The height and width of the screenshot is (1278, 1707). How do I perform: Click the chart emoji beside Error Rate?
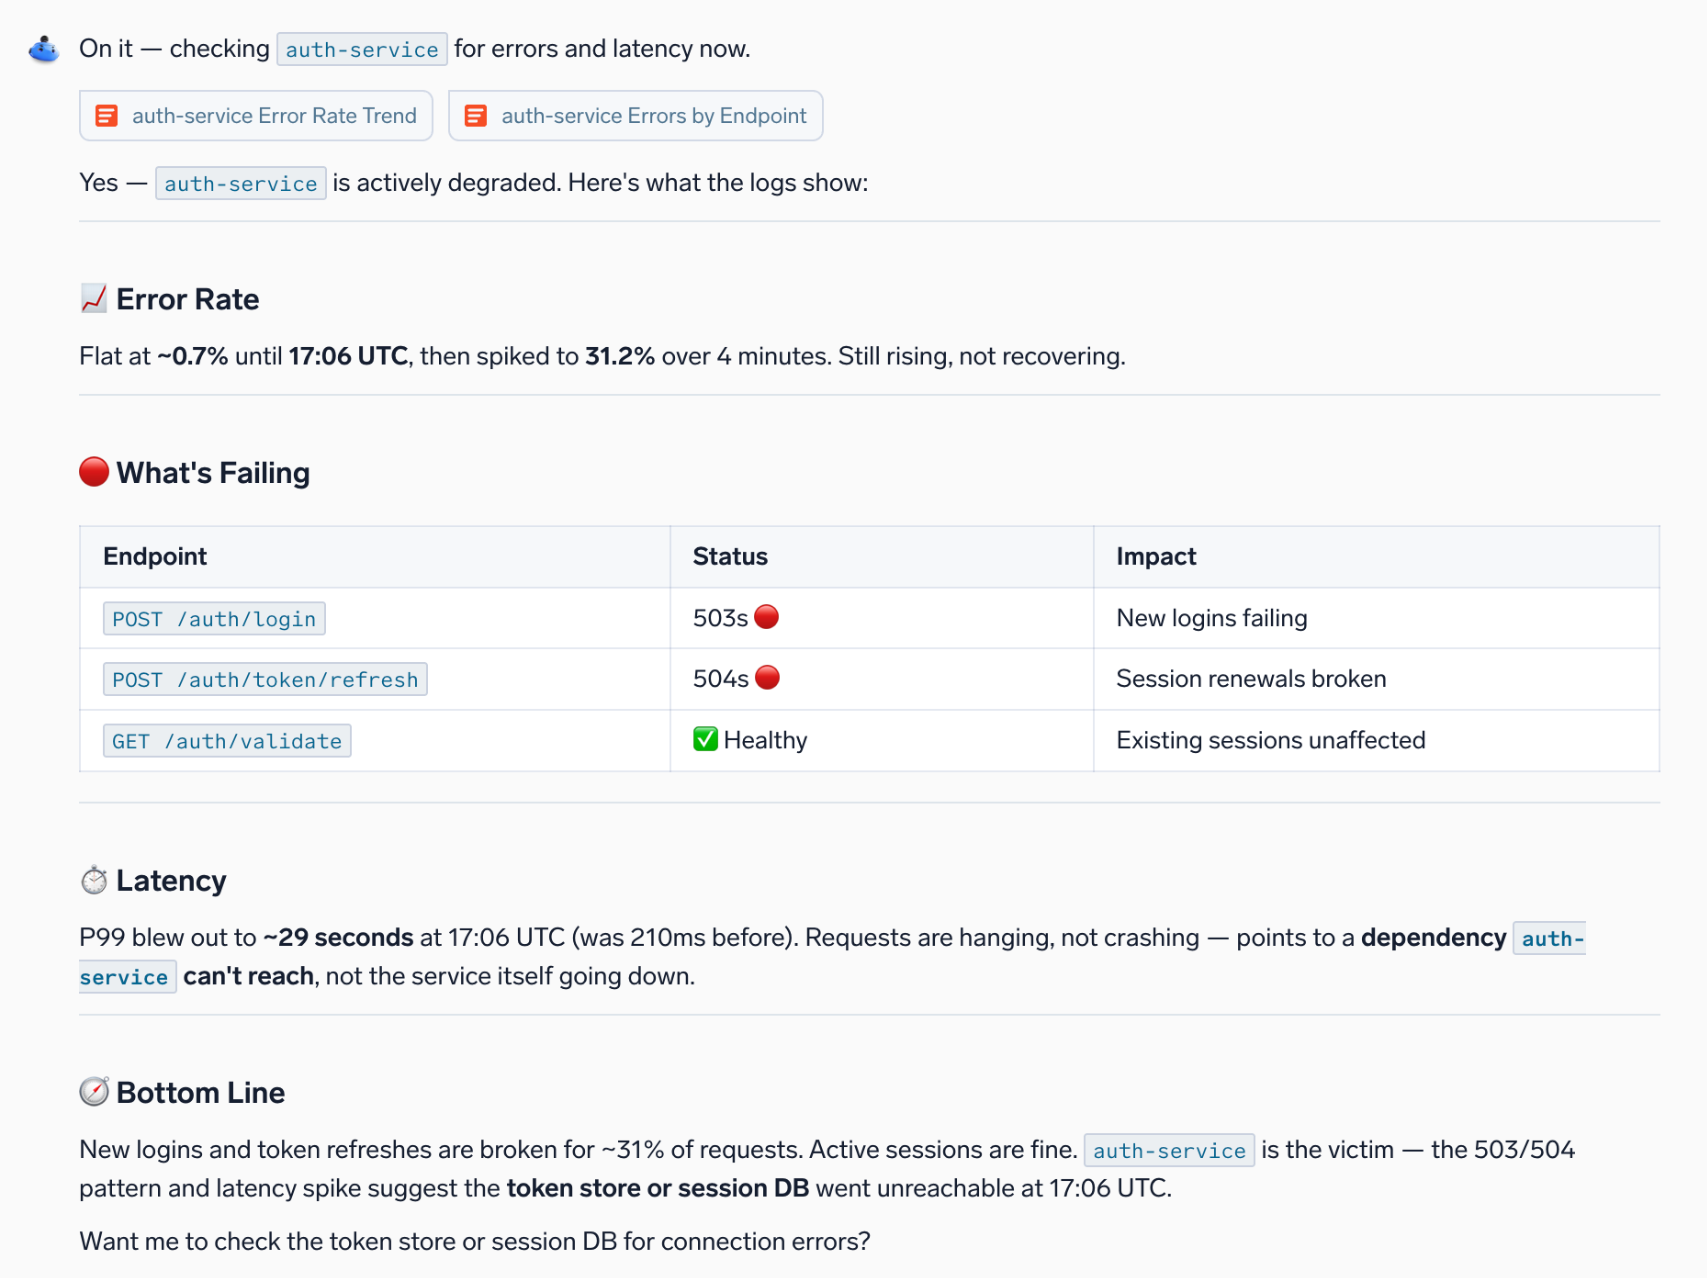click(94, 298)
